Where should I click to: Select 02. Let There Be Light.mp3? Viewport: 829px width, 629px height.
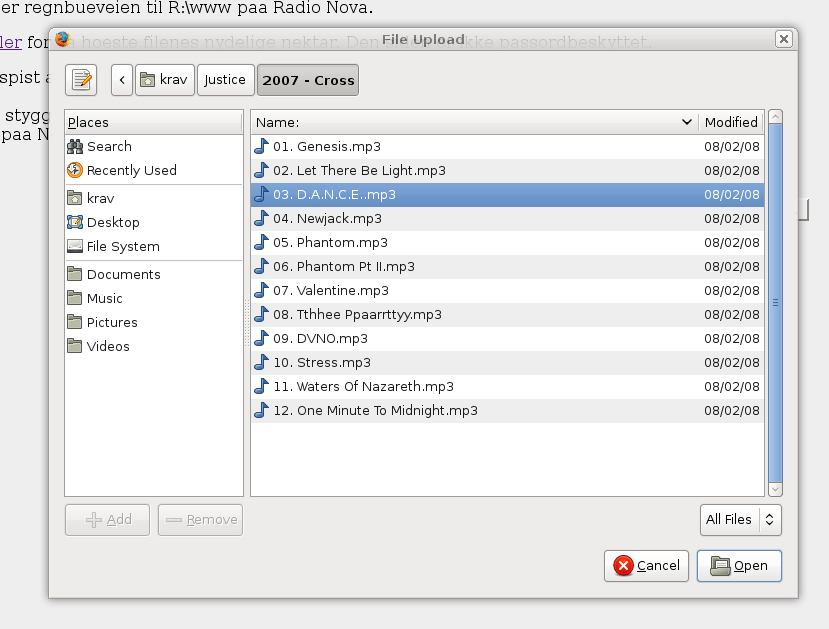click(508, 170)
